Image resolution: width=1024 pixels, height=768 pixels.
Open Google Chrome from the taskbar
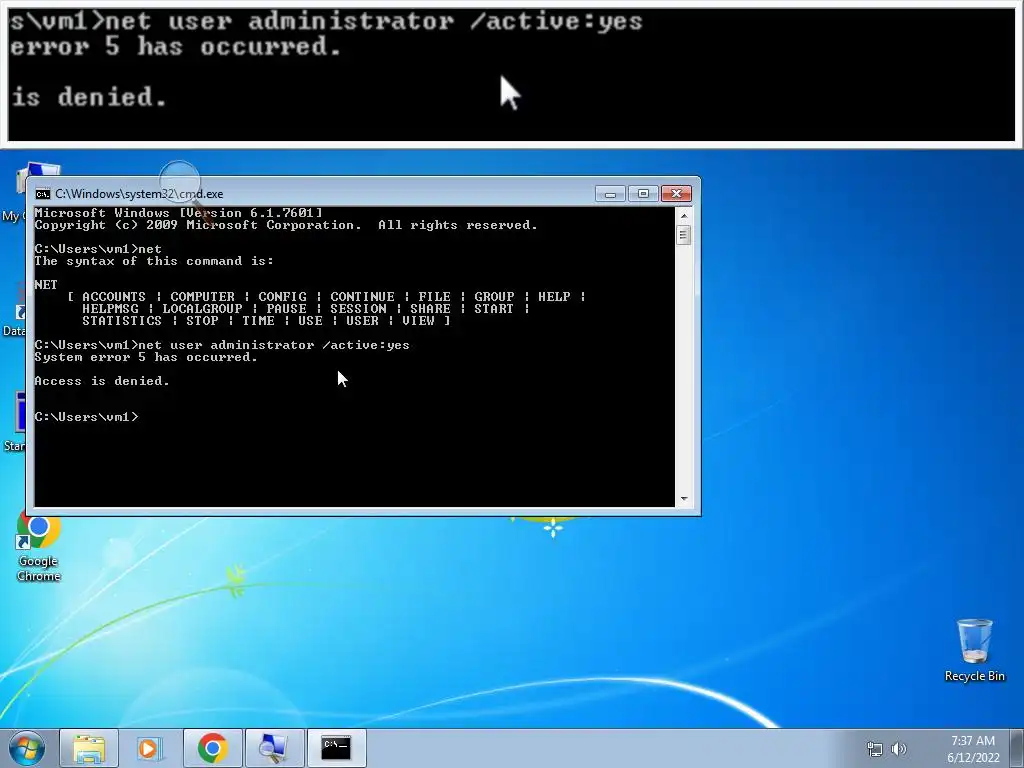[212, 748]
